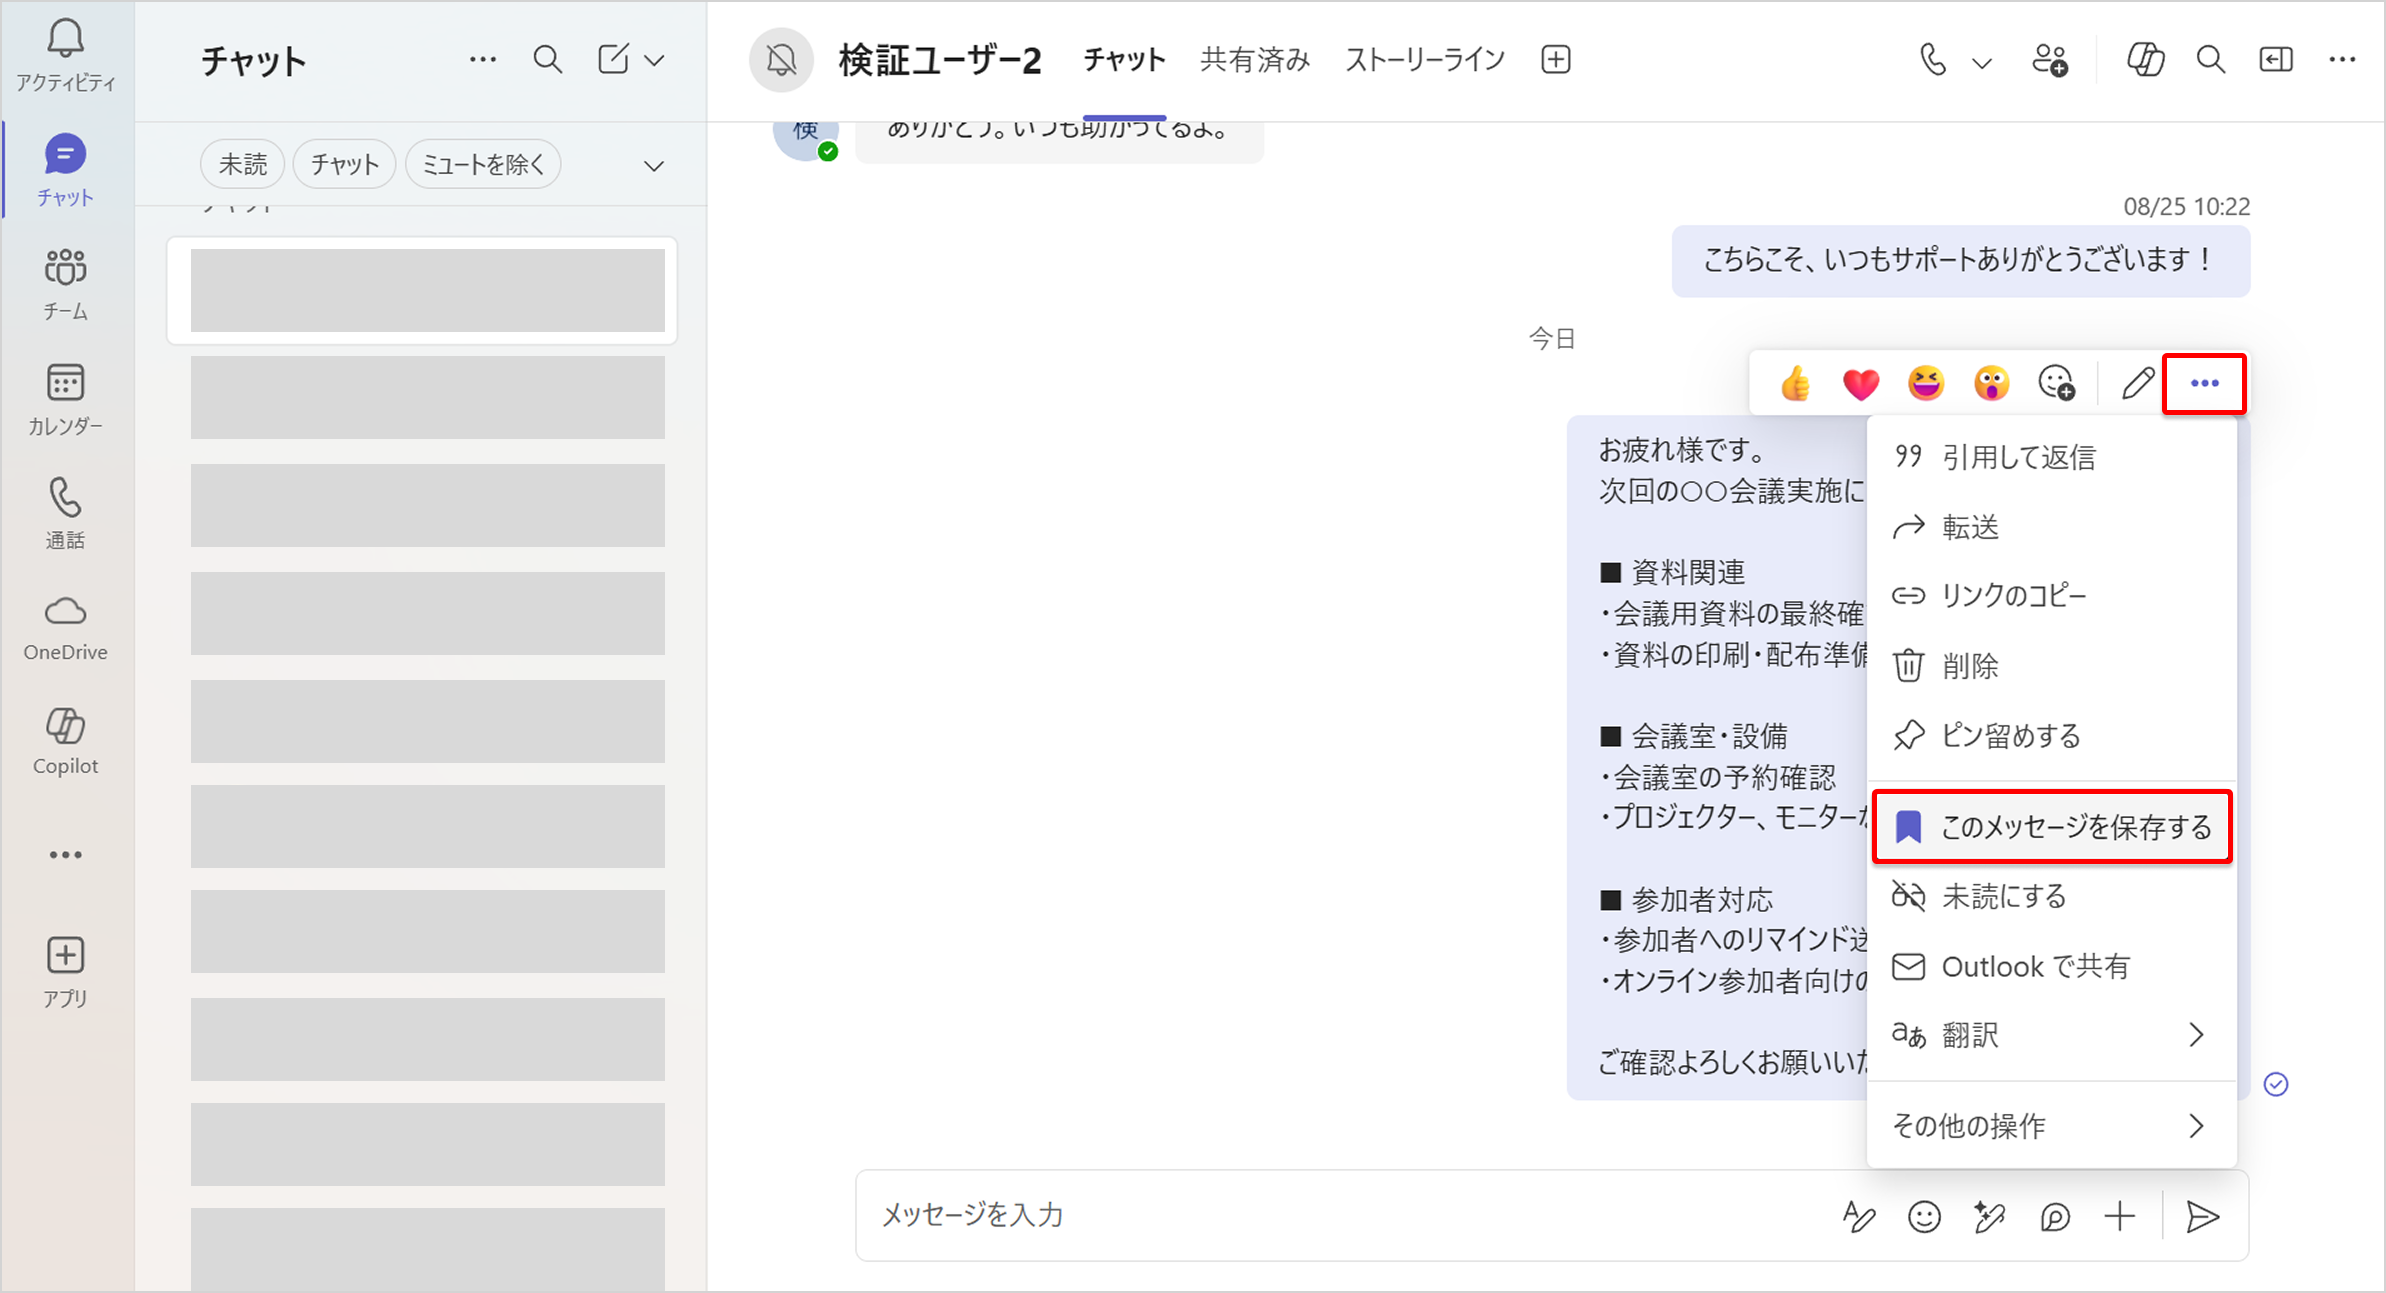Toggle the ミュートを除く filter chip
Image resolution: width=2386 pixels, height=1293 pixels.
(x=483, y=165)
